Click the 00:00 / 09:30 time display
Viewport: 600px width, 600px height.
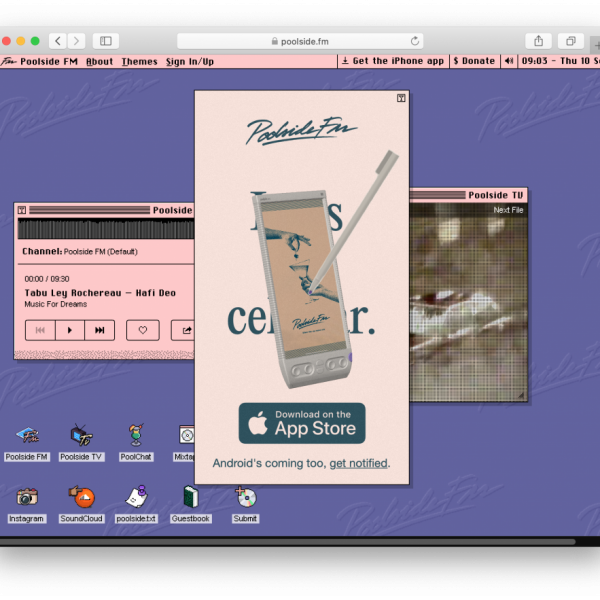point(47,279)
